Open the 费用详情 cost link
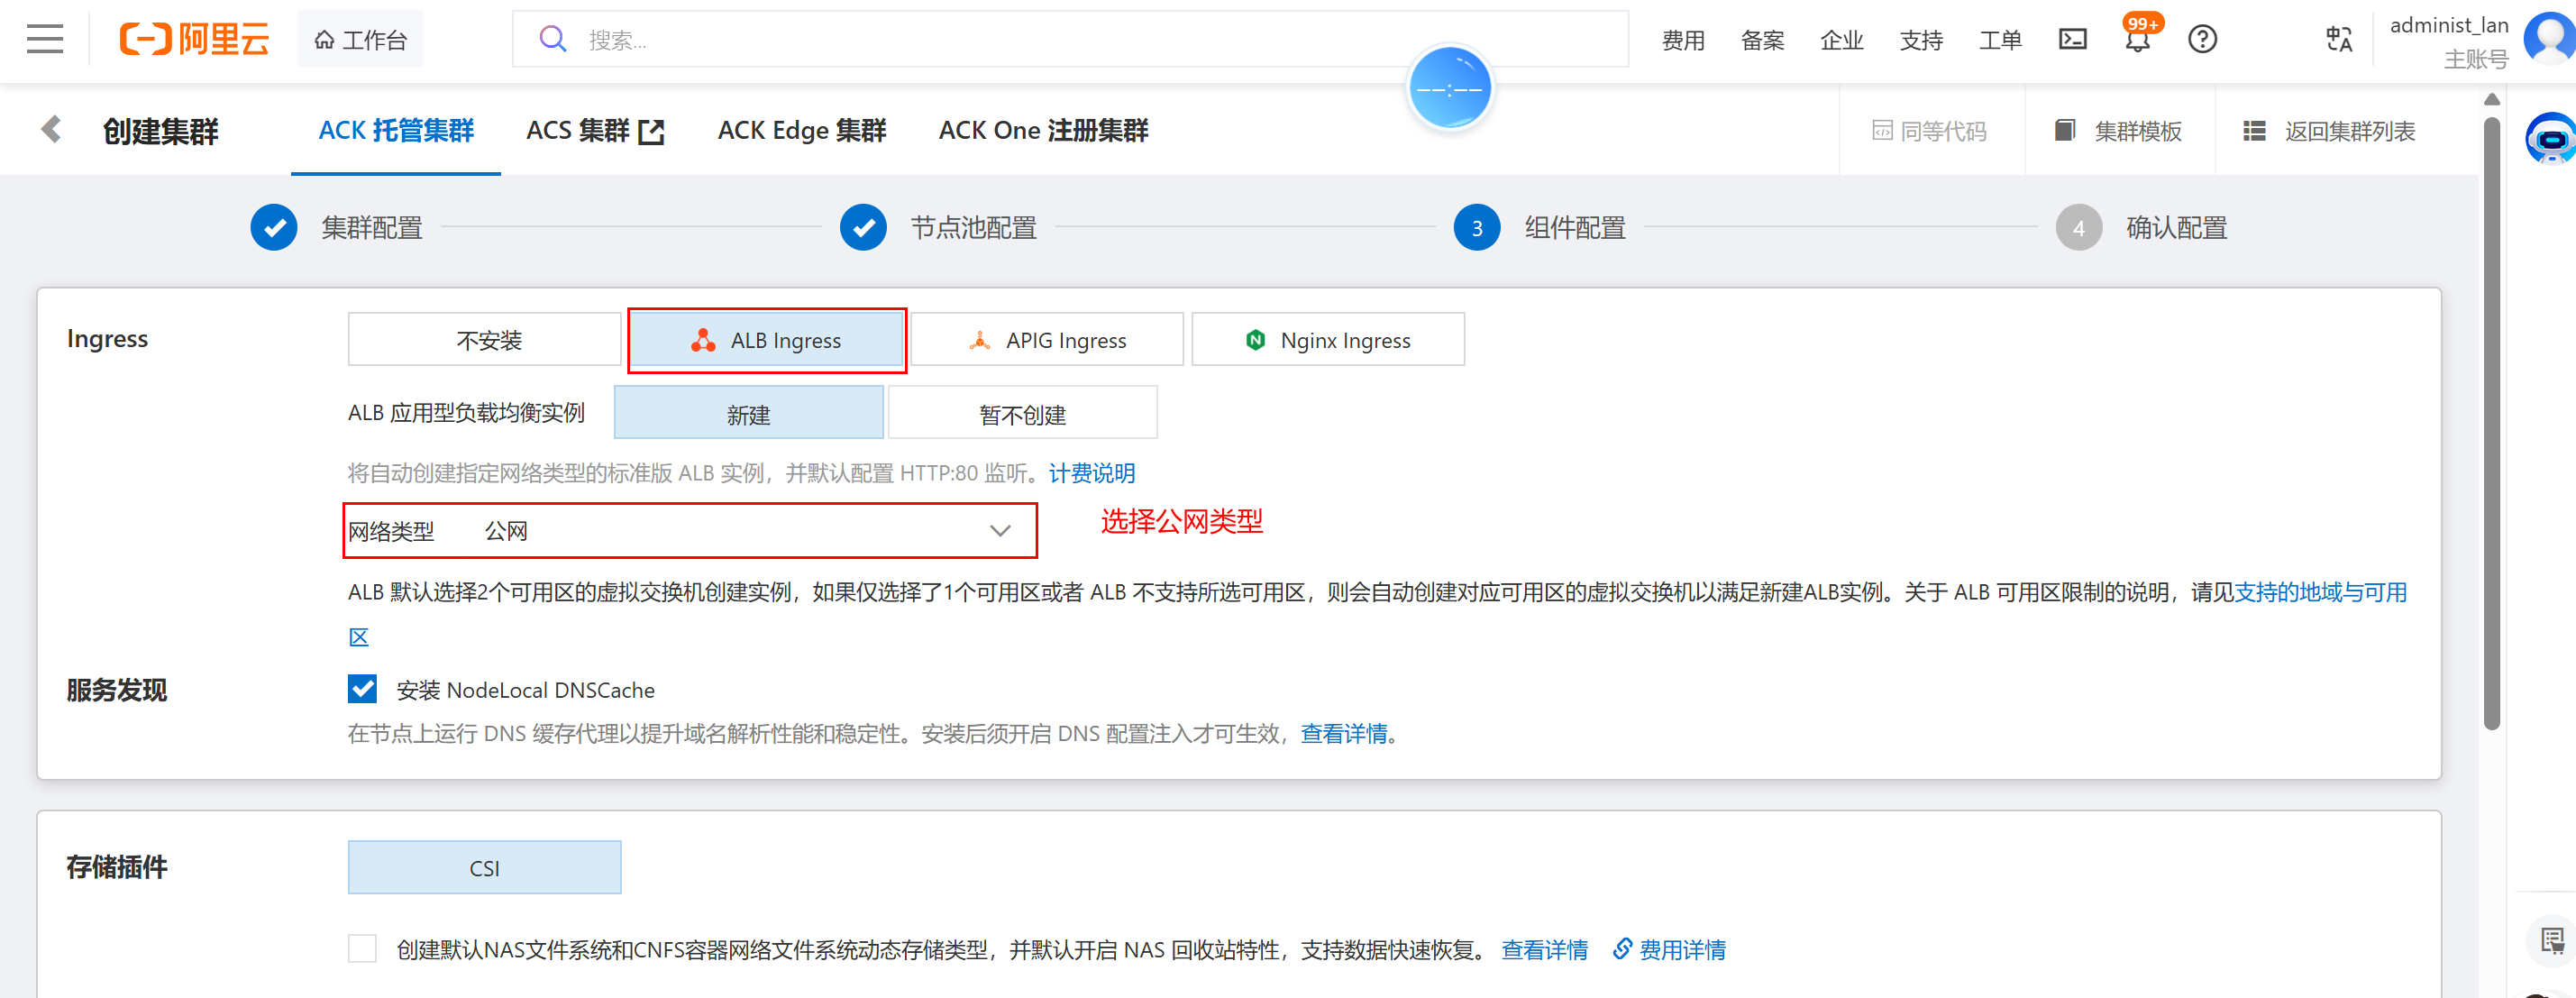The height and width of the screenshot is (998, 2576). point(1669,950)
